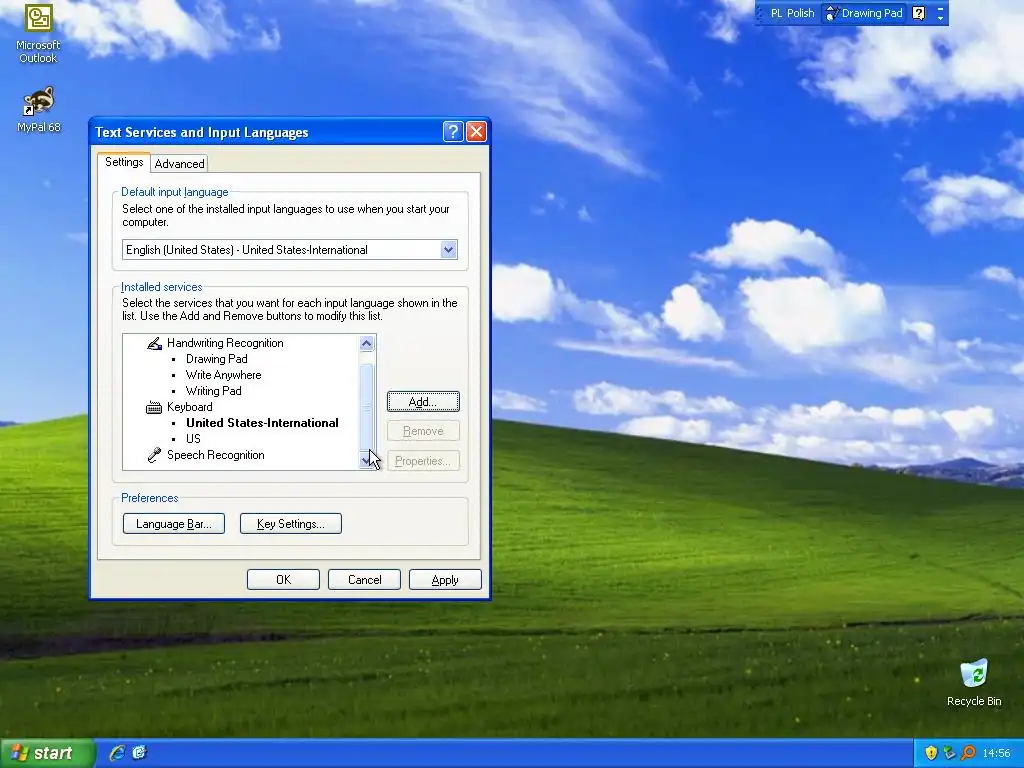
Task: Select Writing Pad in the services list
Action: (214, 391)
